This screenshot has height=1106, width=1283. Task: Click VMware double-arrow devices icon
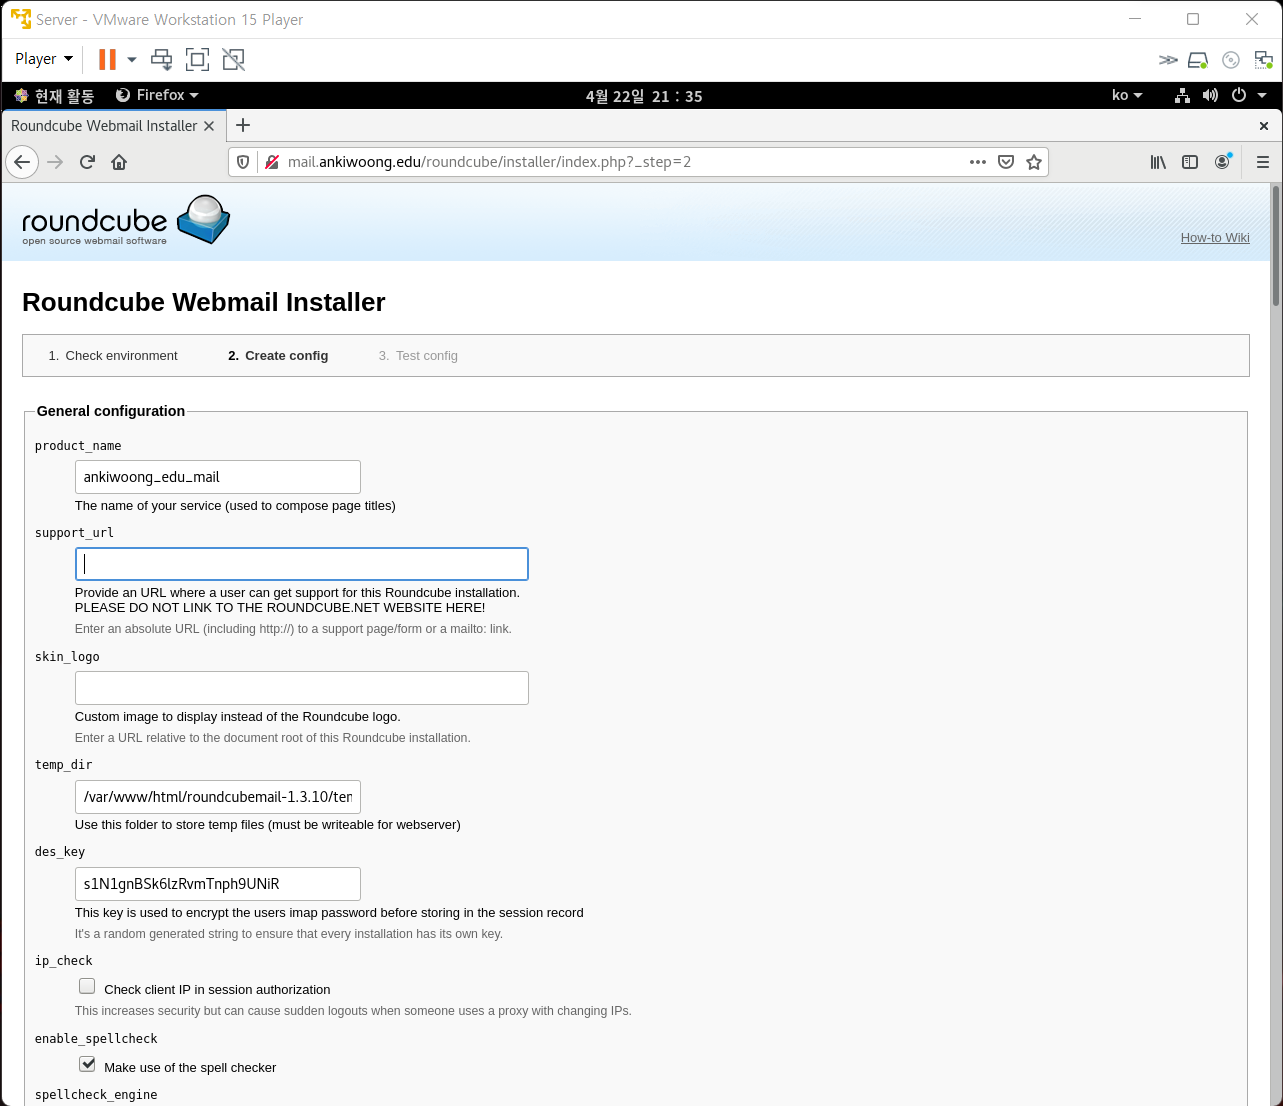(1168, 60)
